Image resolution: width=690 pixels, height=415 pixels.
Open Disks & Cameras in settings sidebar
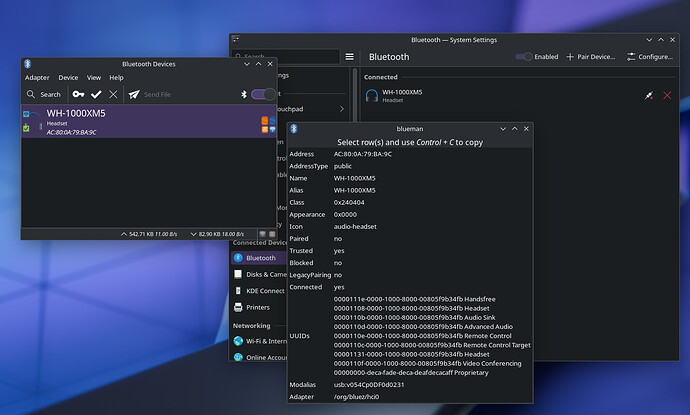(x=259, y=274)
